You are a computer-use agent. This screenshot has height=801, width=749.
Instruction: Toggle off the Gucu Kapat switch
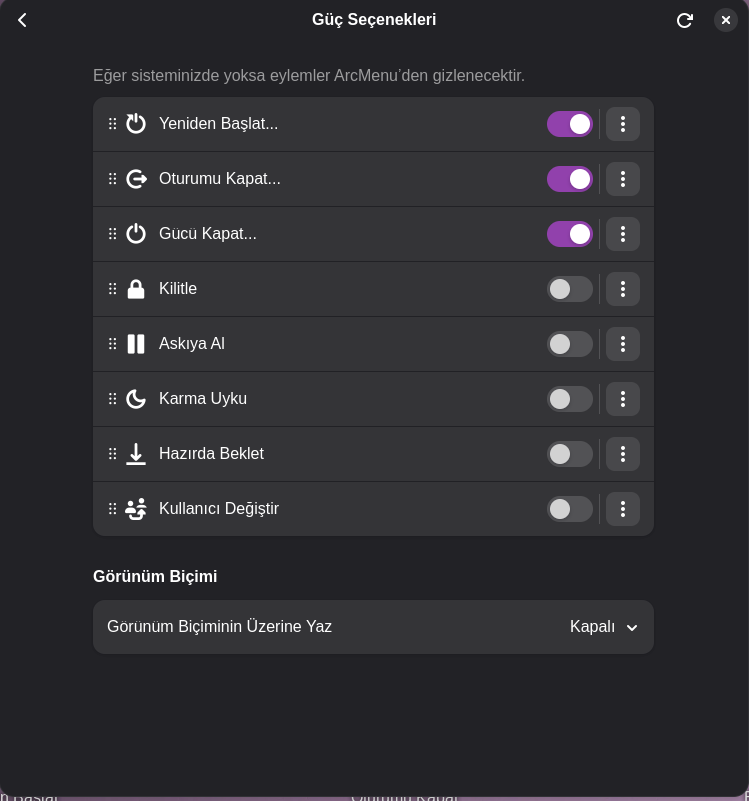pyautogui.click(x=570, y=234)
